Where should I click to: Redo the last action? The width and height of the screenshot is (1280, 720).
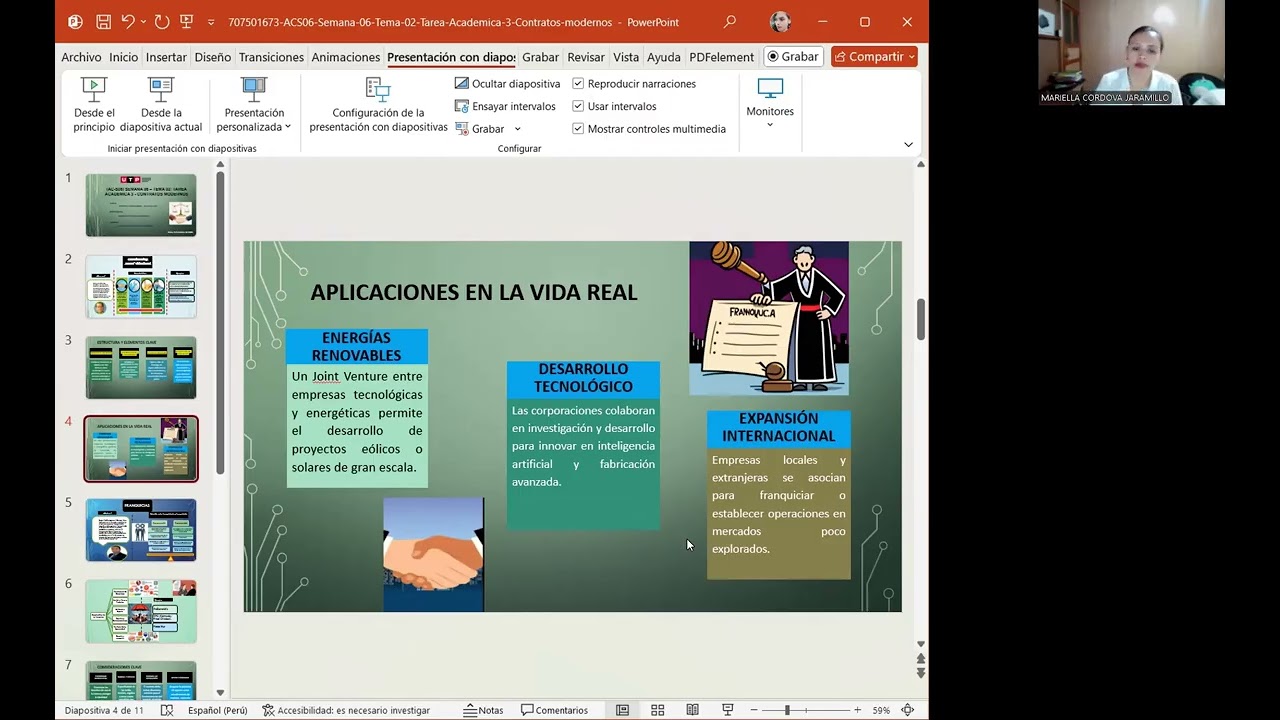click(x=162, y=22)
